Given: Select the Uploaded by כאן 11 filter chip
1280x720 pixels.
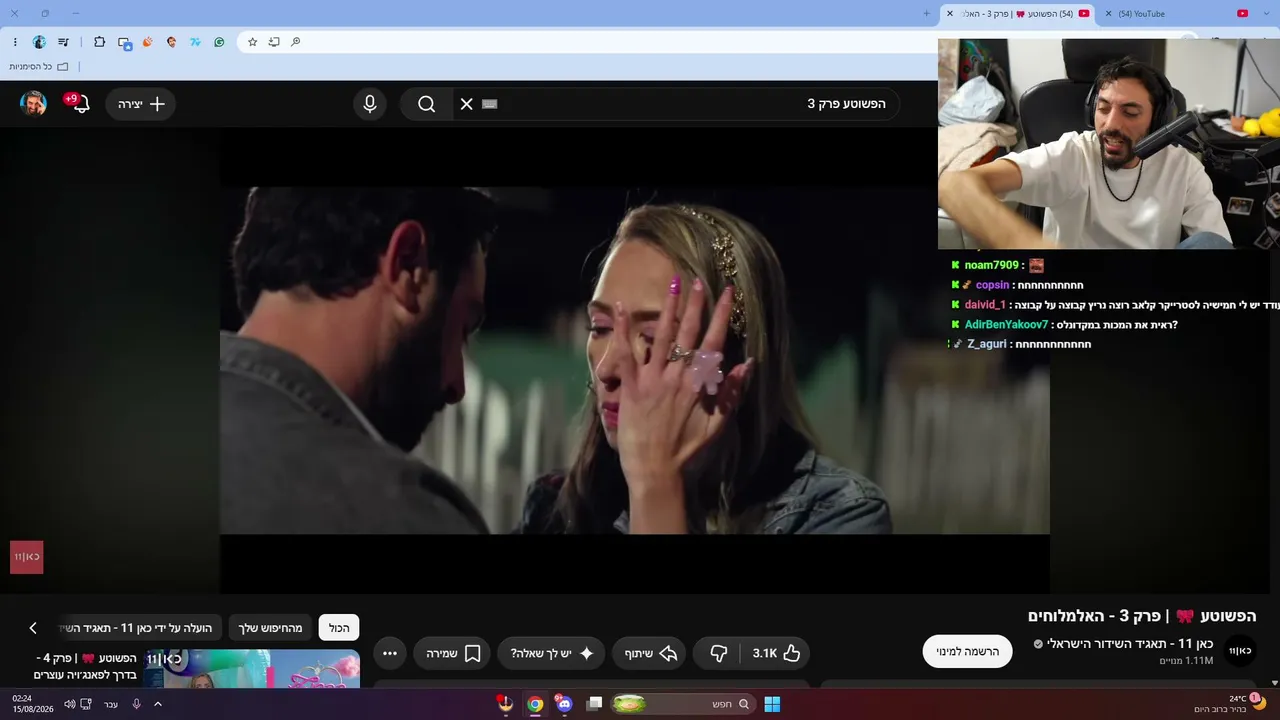Looking at the screenshot, I should [x=140, y=628].
